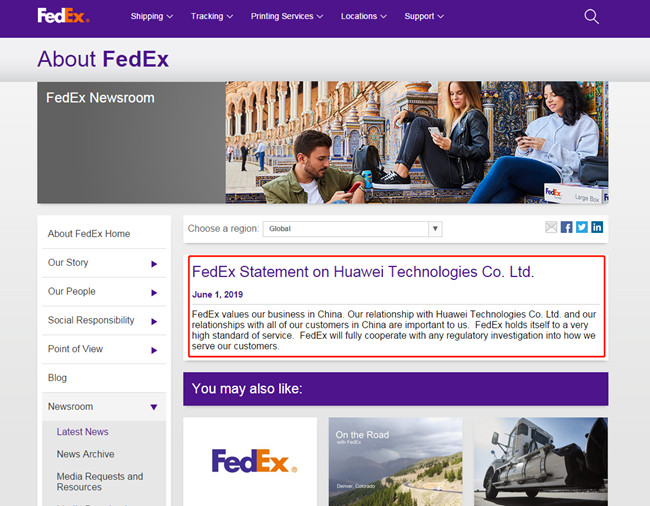Viewport: 650px width, 506px height.
Task: Open the On the Road thumbnail
Action: pyautogui.click(x=395, y=461)
